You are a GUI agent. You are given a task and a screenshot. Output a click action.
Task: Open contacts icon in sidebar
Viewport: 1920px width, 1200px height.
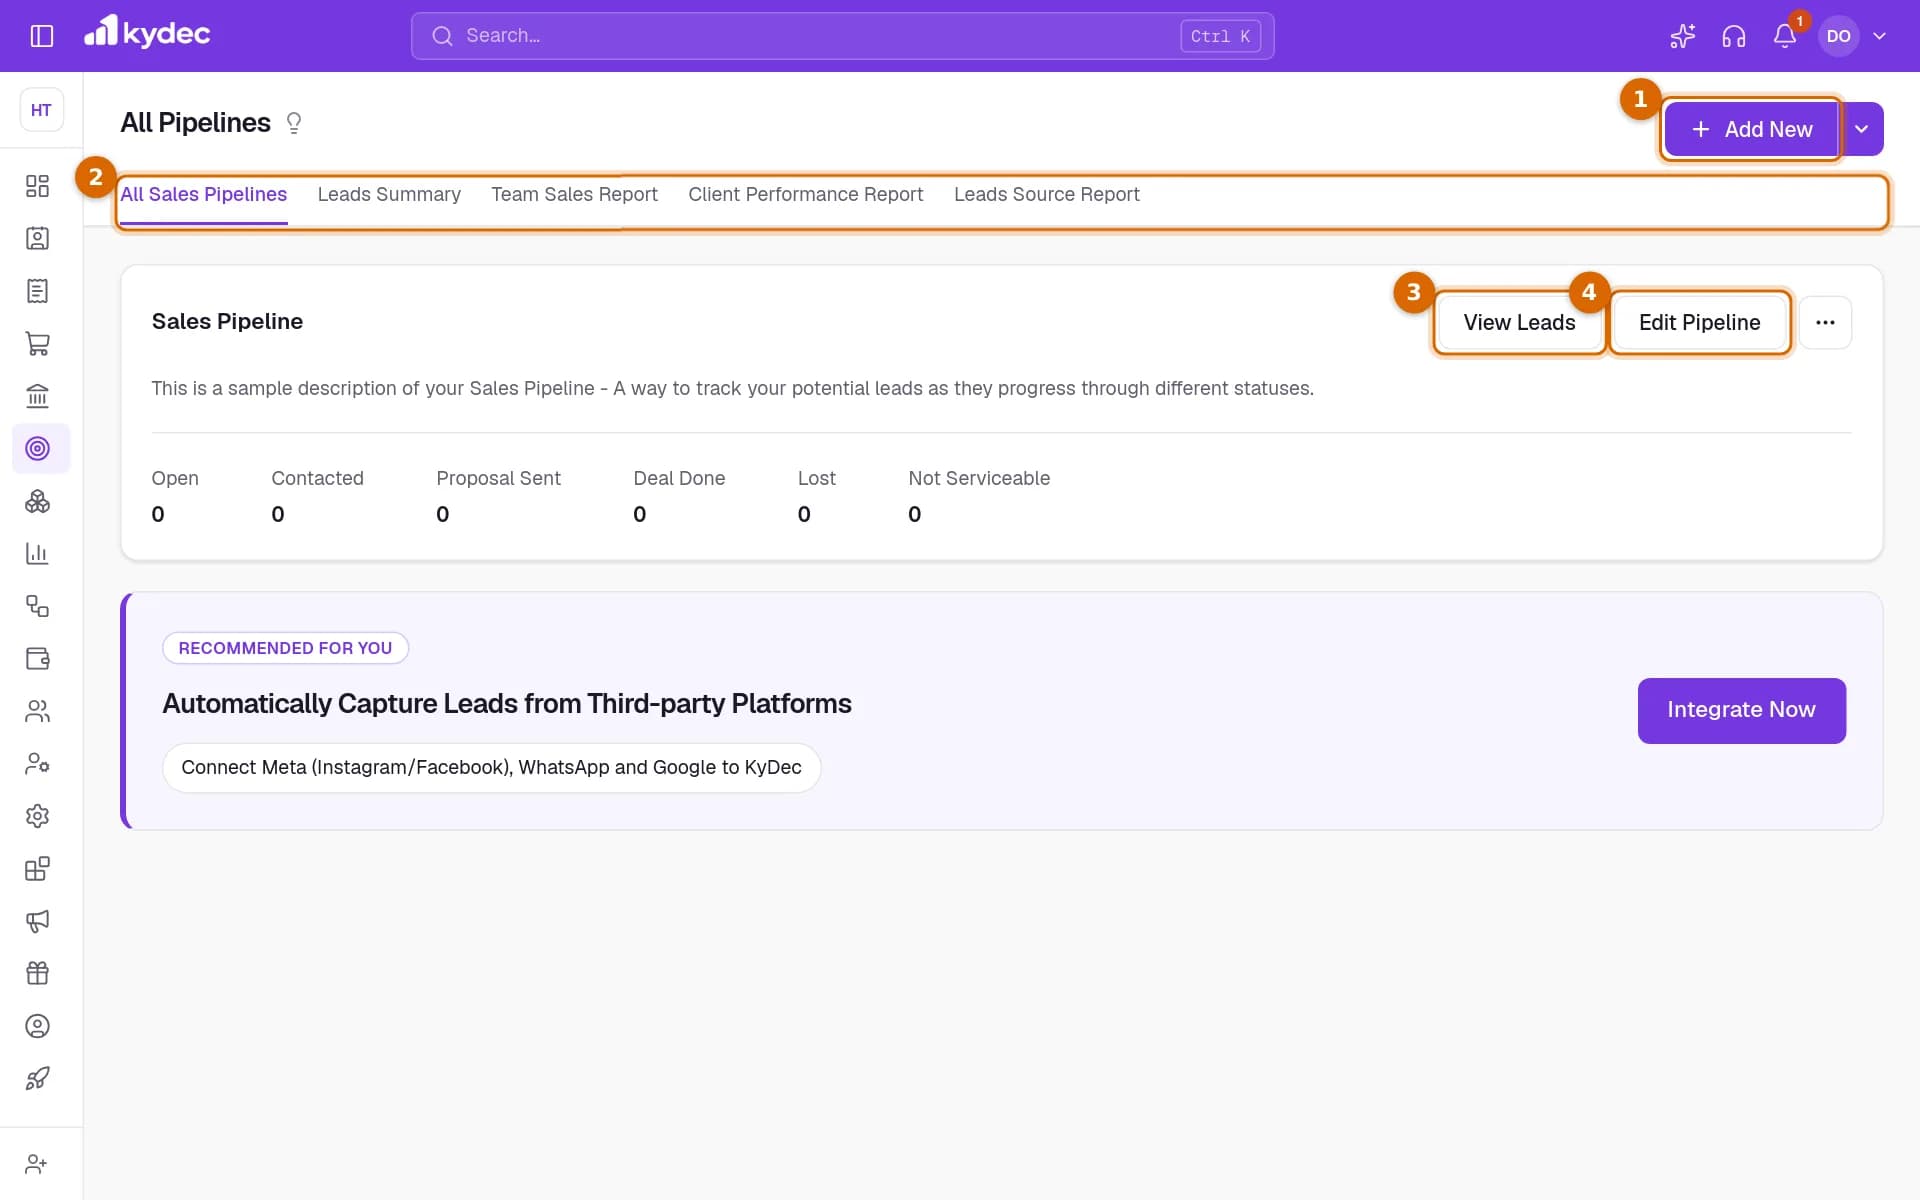pos(38,238)
